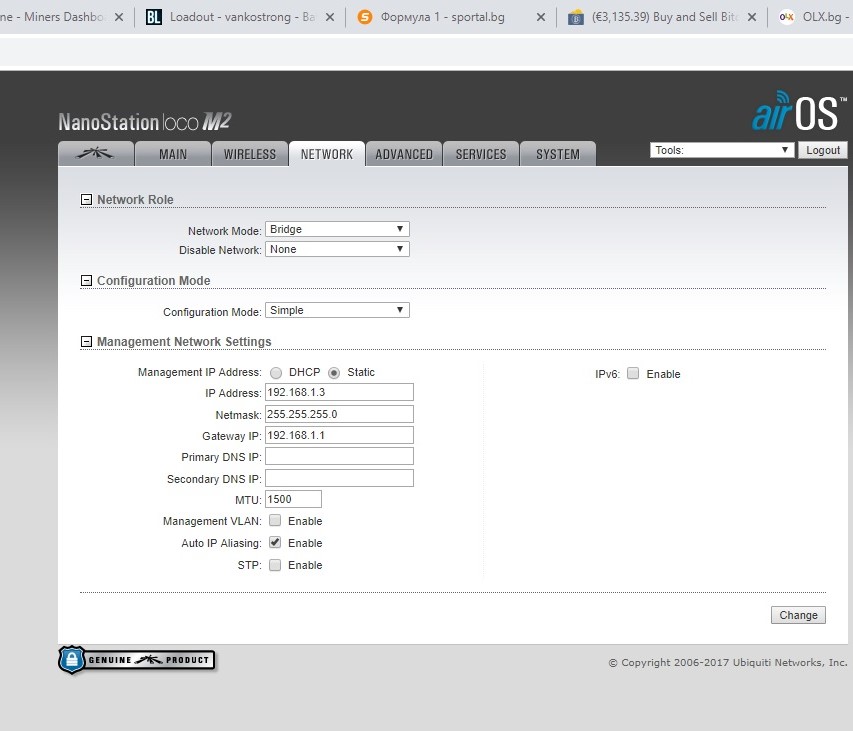
Task: Close the Формула 1 sportal.bg tab
Action: (541, 17)
